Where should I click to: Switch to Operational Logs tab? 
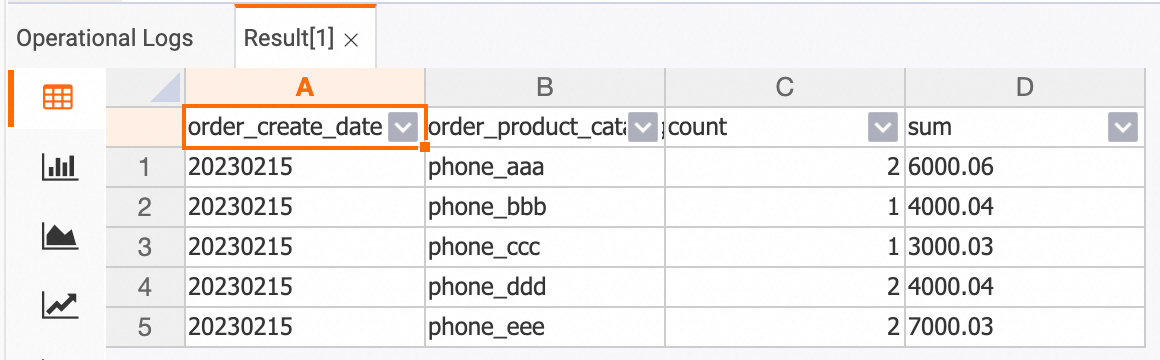pyautogui.click(x=105, y=38)
